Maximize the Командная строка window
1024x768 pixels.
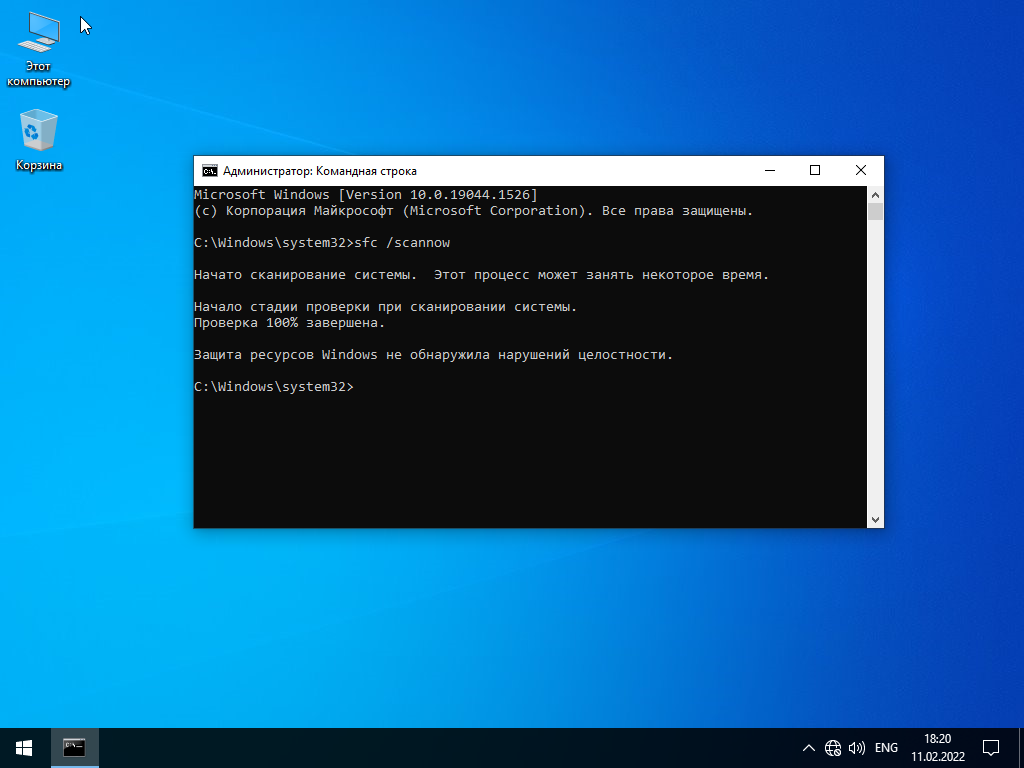[815, 170]
